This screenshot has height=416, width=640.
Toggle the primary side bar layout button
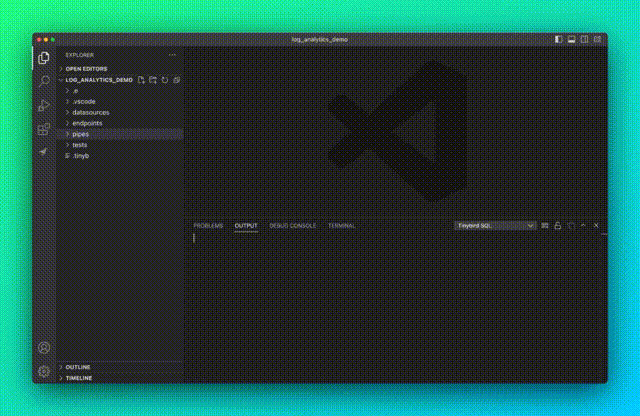(559, 39)
